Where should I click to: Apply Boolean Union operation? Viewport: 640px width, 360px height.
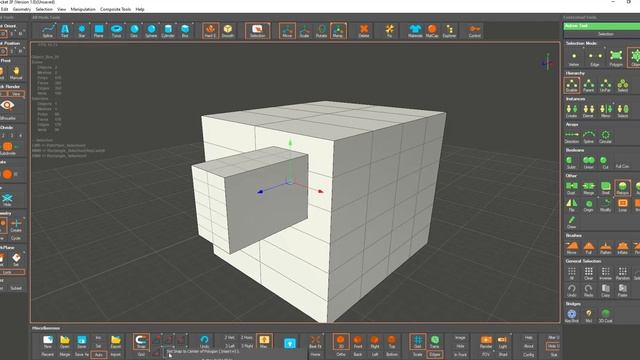(589, 162)
